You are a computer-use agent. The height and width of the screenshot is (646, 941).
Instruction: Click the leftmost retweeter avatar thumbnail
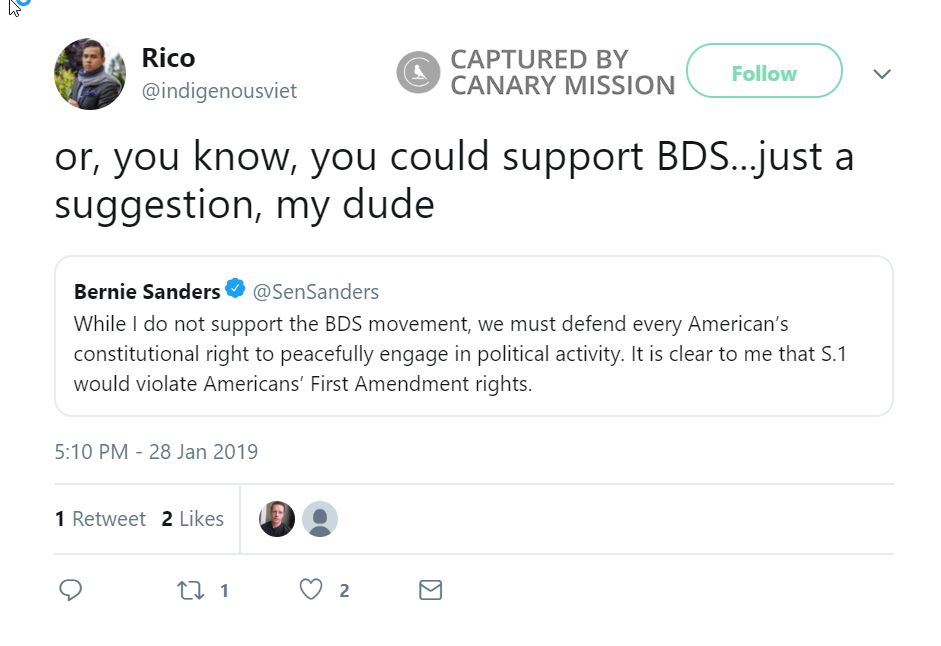[x=276, y=518]
